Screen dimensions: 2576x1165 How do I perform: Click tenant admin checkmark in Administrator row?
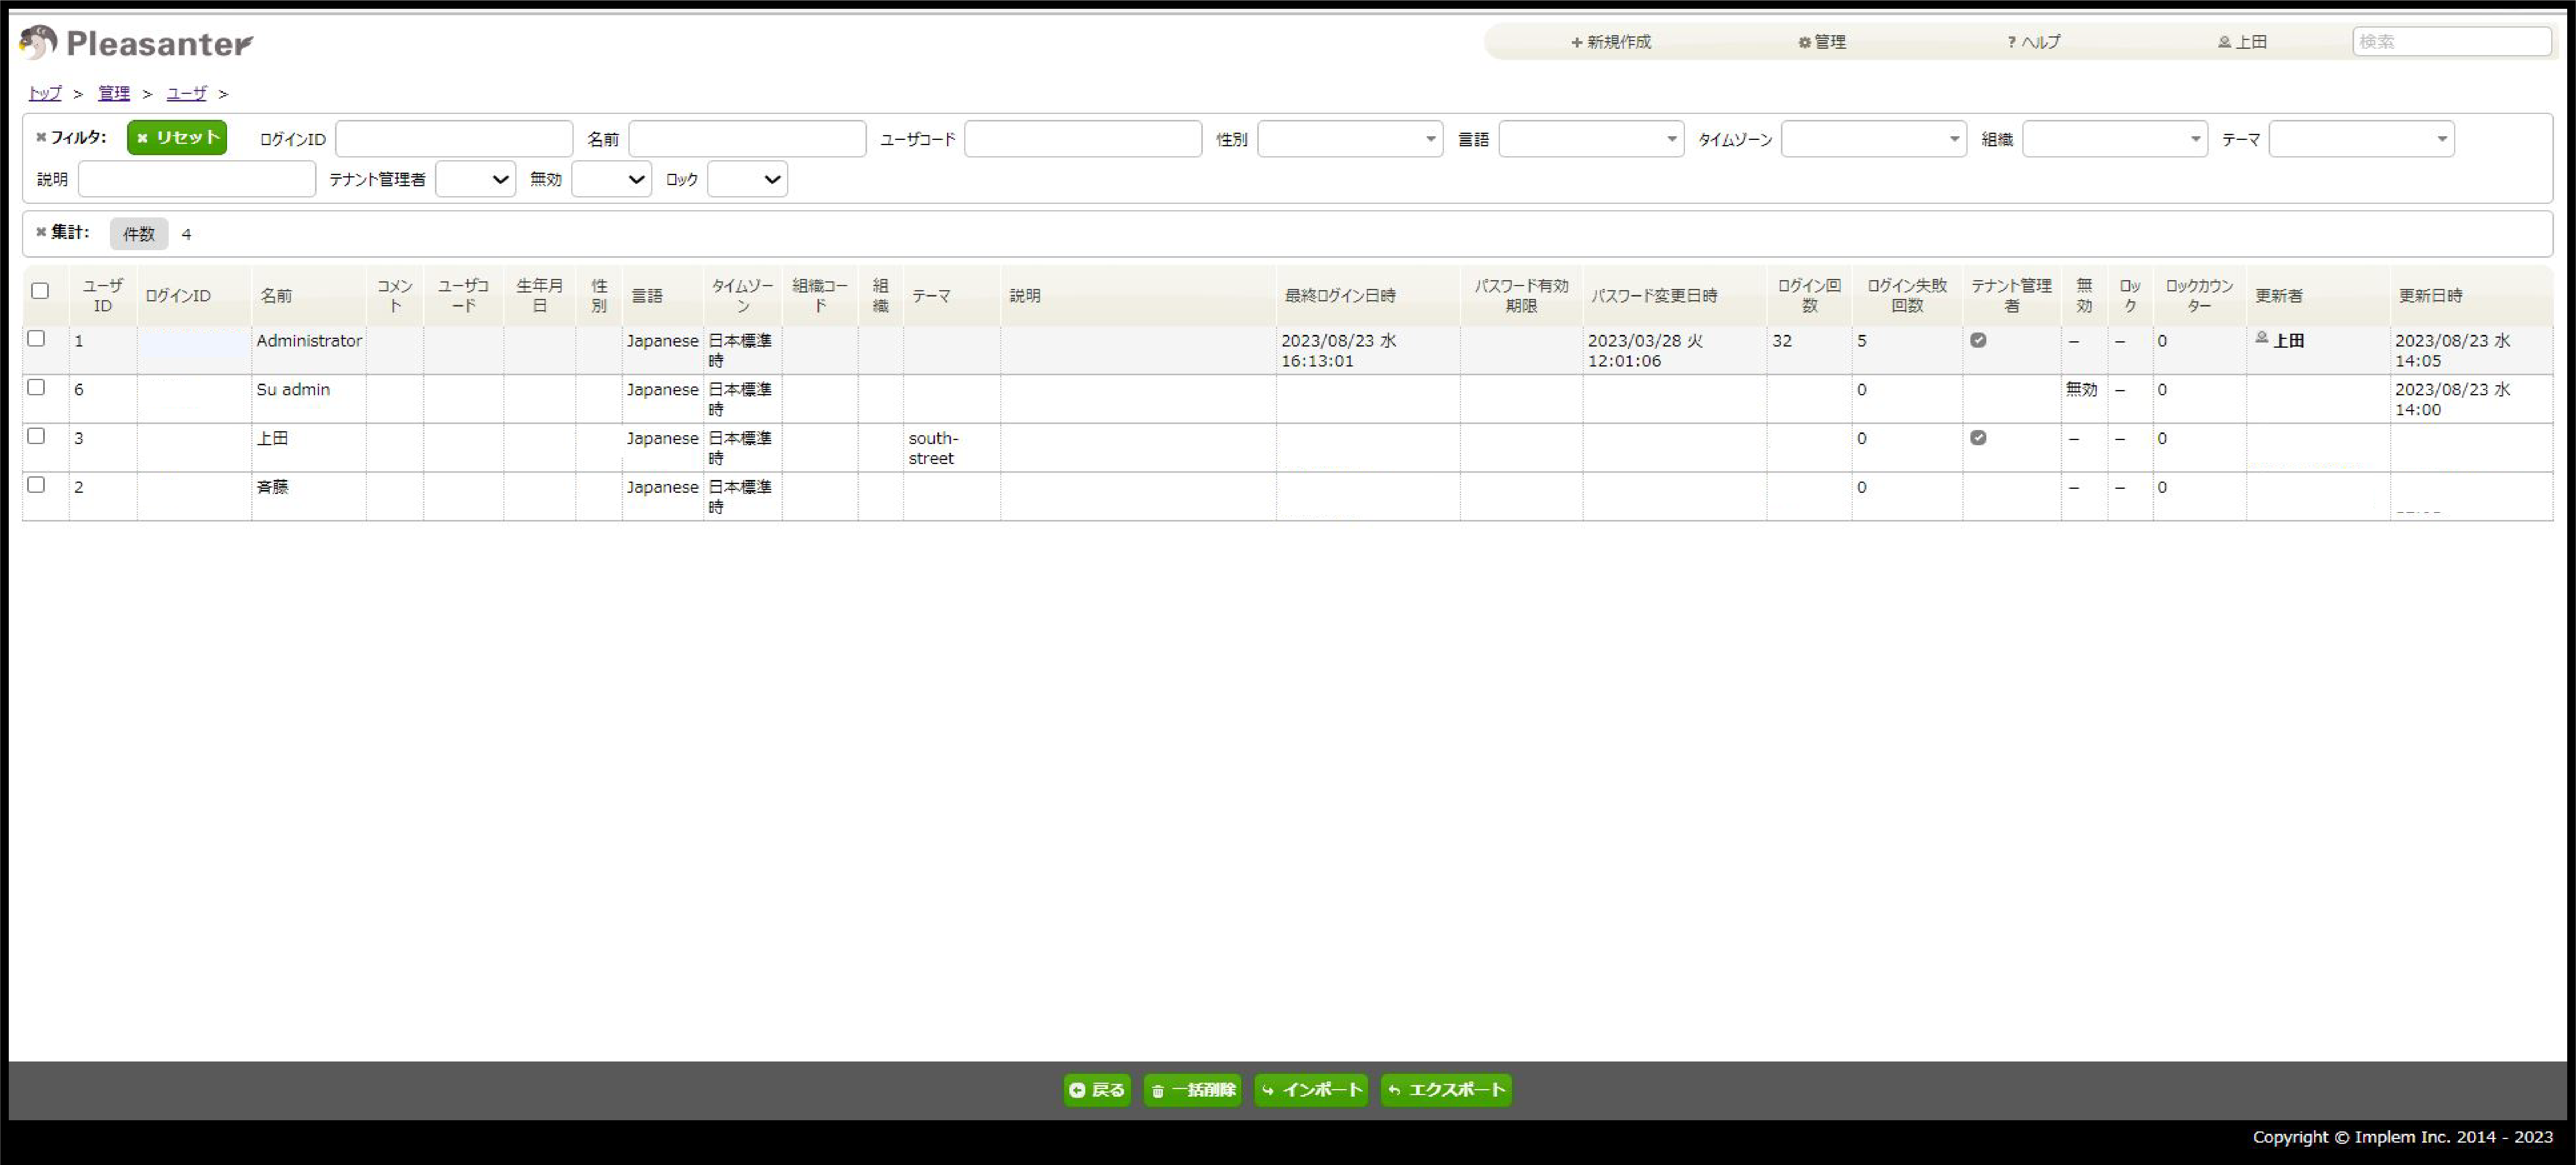pyautogui.click(x=1978, y=340)
